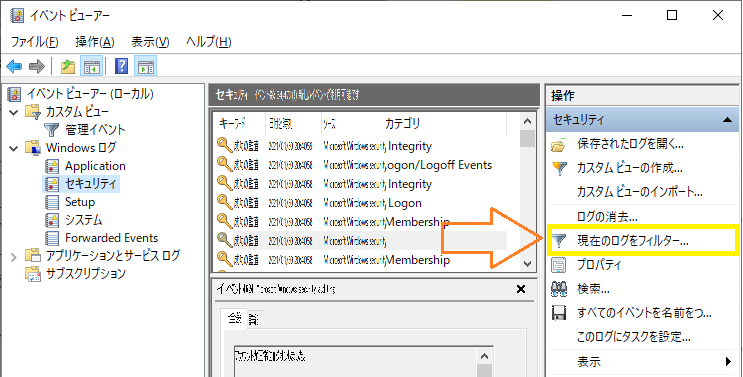The image size is (743, 377).
Task: Click 表示 action entry
Action: (x=589, y=362)
